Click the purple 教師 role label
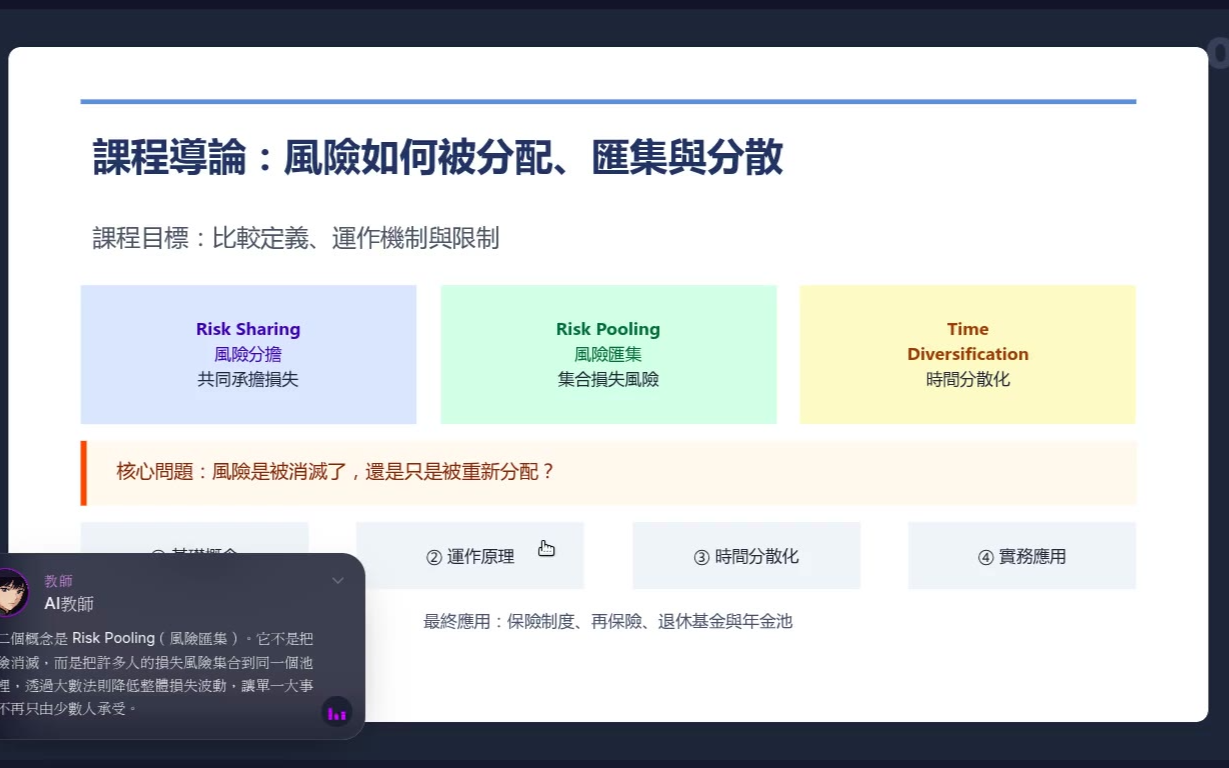1229x768 pixels. (x=58, y=581)
